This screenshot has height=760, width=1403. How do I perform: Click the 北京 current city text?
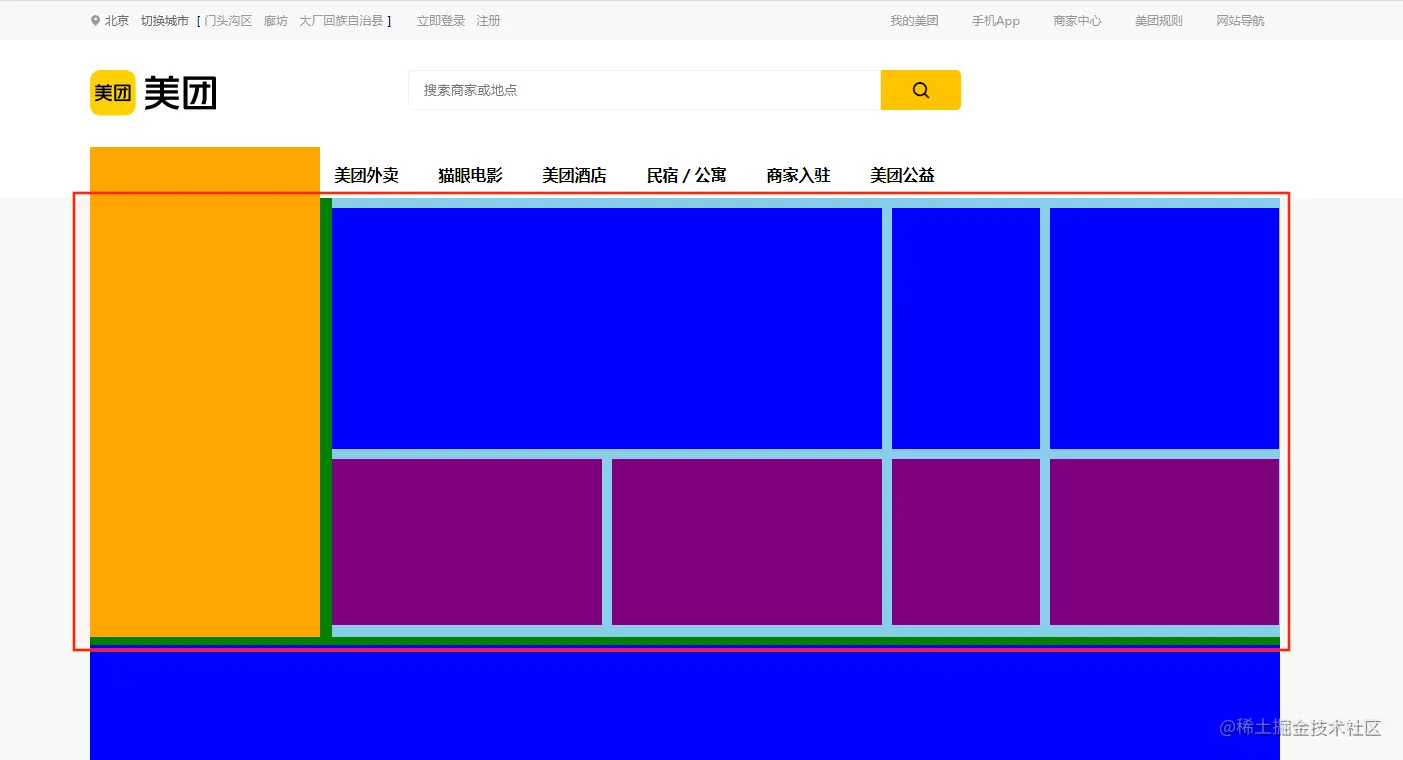pos(117,21)
